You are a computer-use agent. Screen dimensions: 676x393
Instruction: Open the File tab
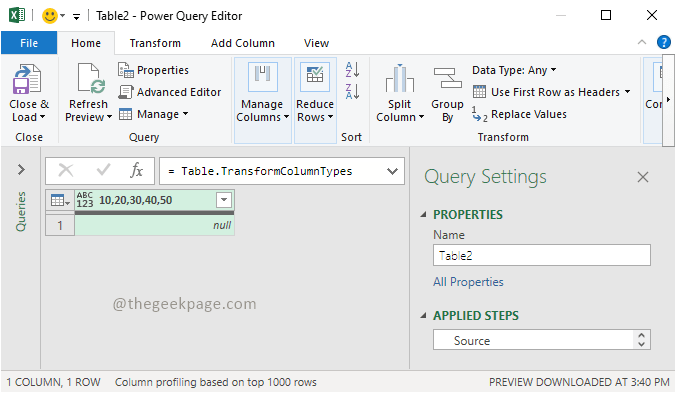[29, 43]
